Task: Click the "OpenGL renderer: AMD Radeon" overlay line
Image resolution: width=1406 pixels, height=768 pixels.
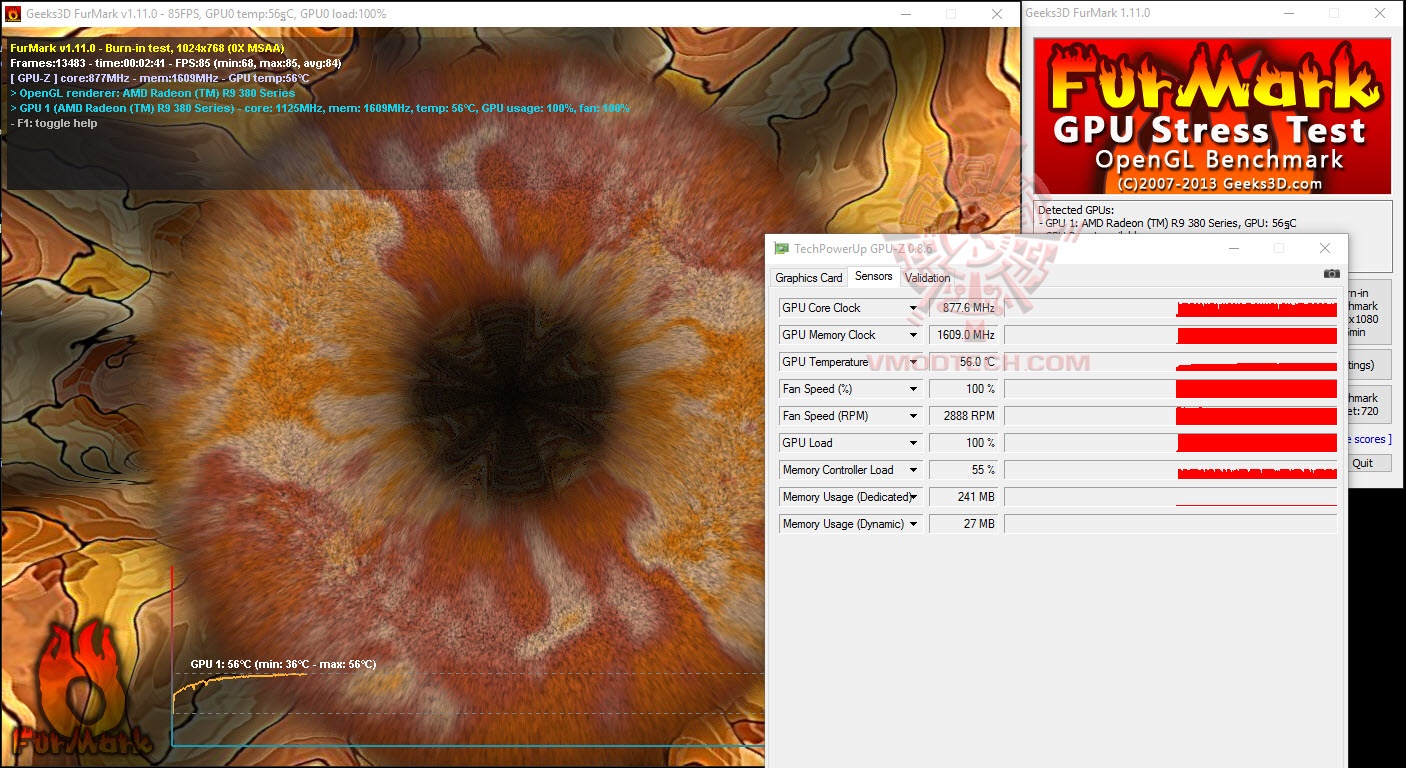Action: point(152,93)
